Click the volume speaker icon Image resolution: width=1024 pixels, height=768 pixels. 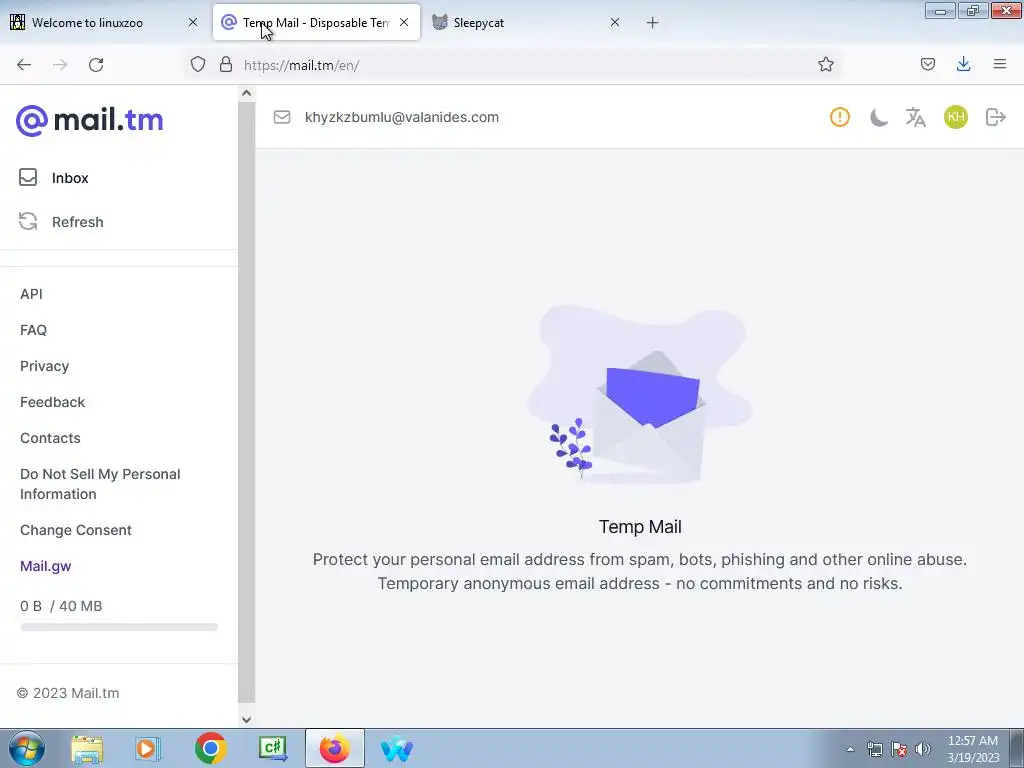click(x=923, y=749)
